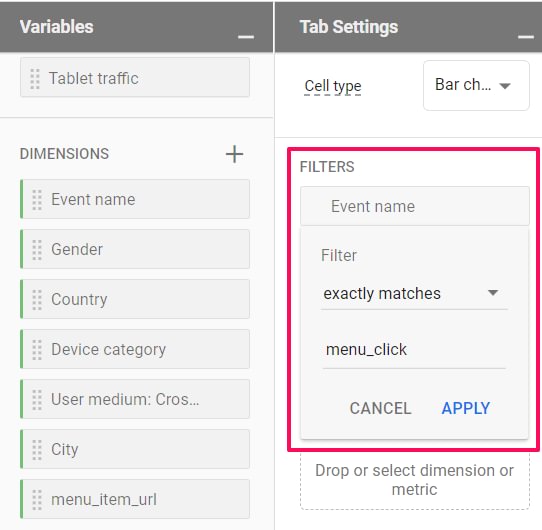The height and width of the screenshot is (530, 542).
Task: Apply the Event name filter
Action: coord(466,408)
